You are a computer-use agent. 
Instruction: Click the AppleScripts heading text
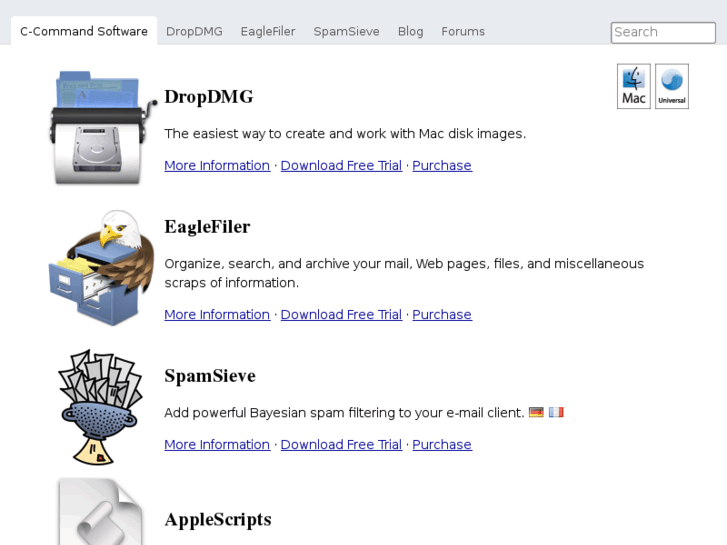[x=218, y=520]
